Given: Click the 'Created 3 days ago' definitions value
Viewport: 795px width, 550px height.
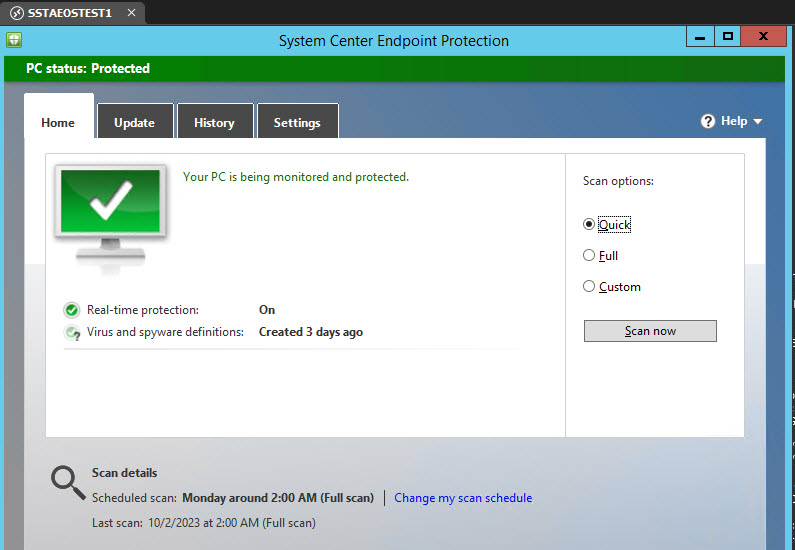Looking at the screenshot, I should [311, 332].
